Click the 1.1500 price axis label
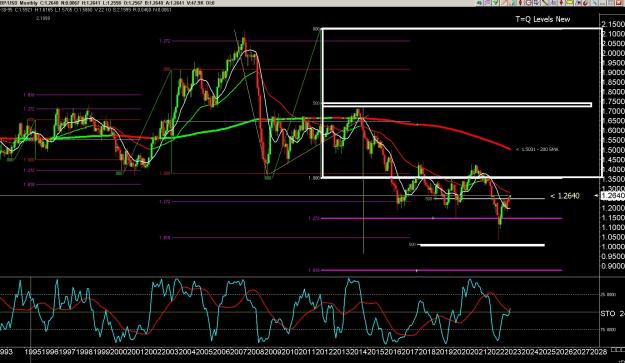 [x=614, y=218]
